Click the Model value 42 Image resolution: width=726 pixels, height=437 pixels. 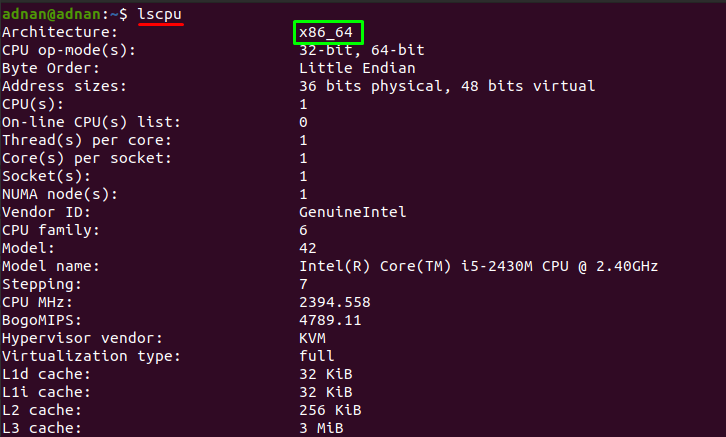(308, 248)
